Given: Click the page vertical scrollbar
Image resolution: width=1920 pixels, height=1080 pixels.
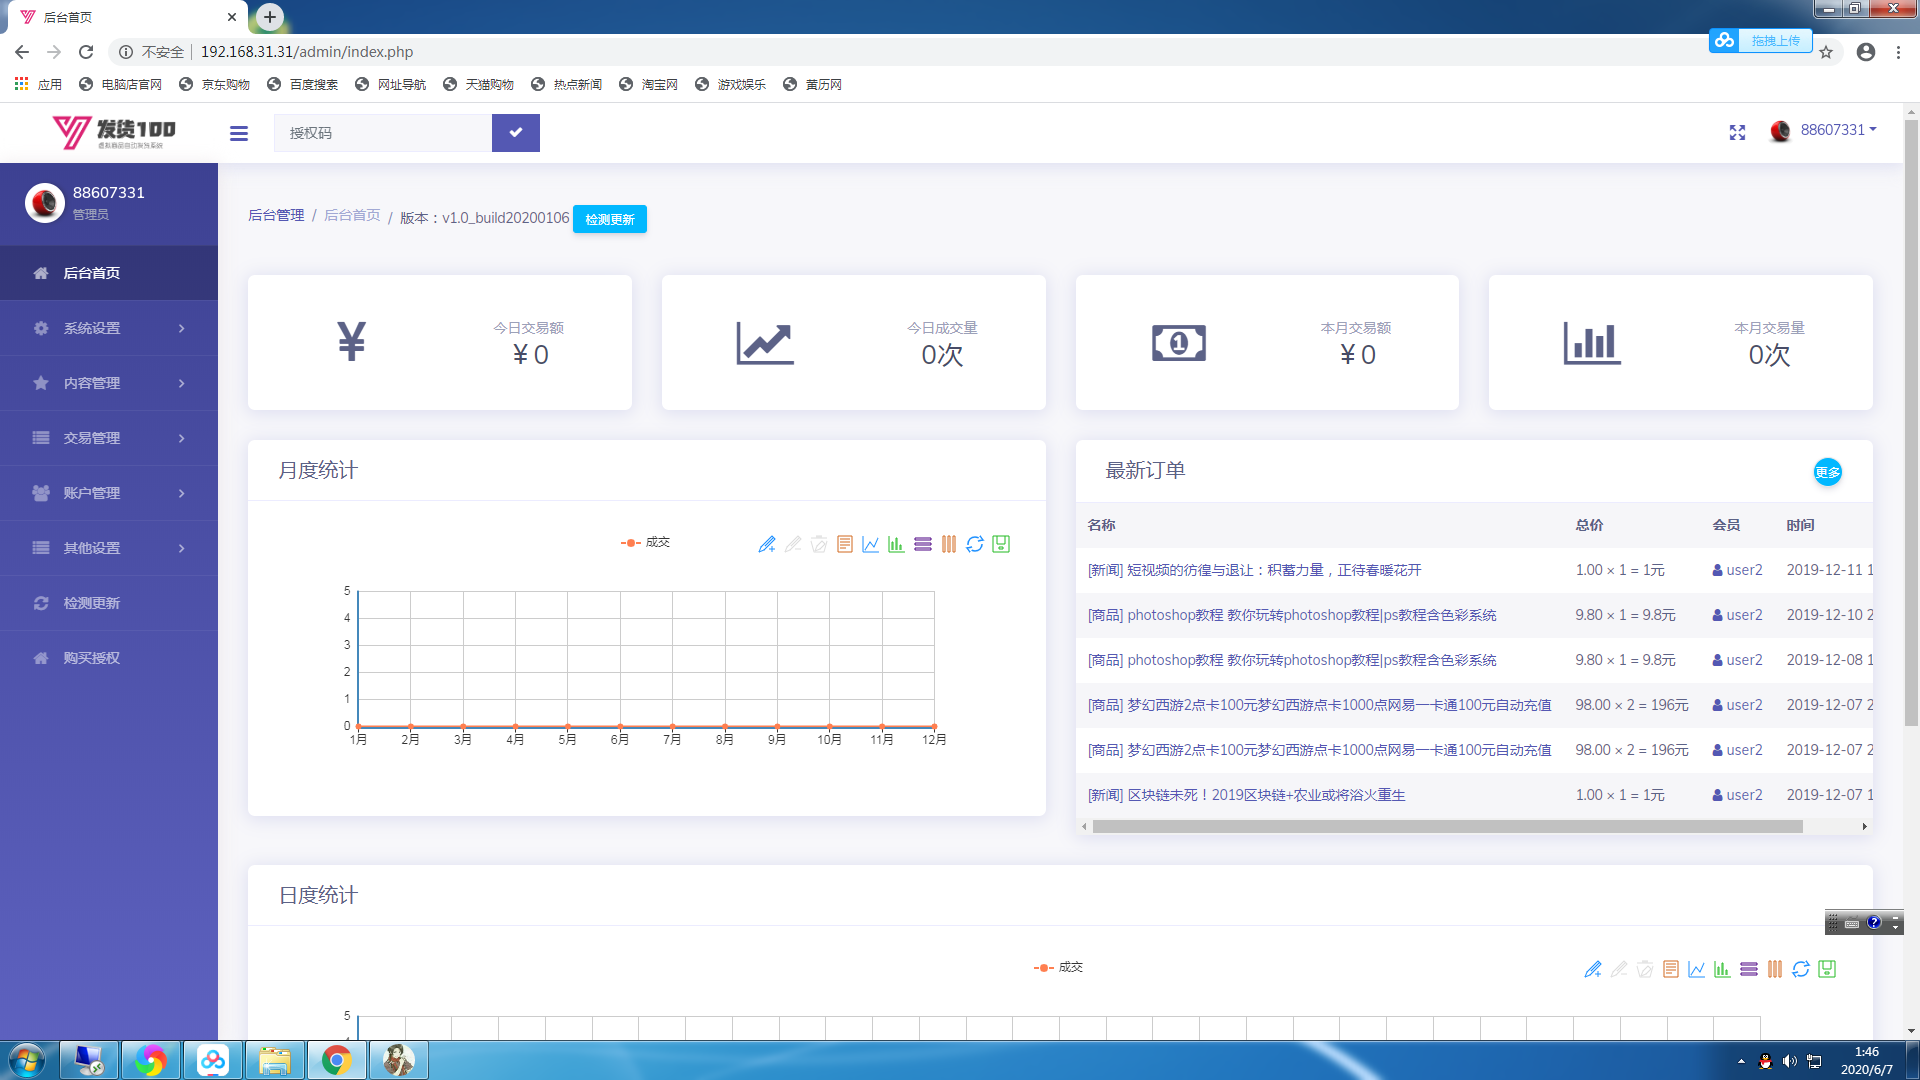Looking at the screenshot, I should point(1911,424).
